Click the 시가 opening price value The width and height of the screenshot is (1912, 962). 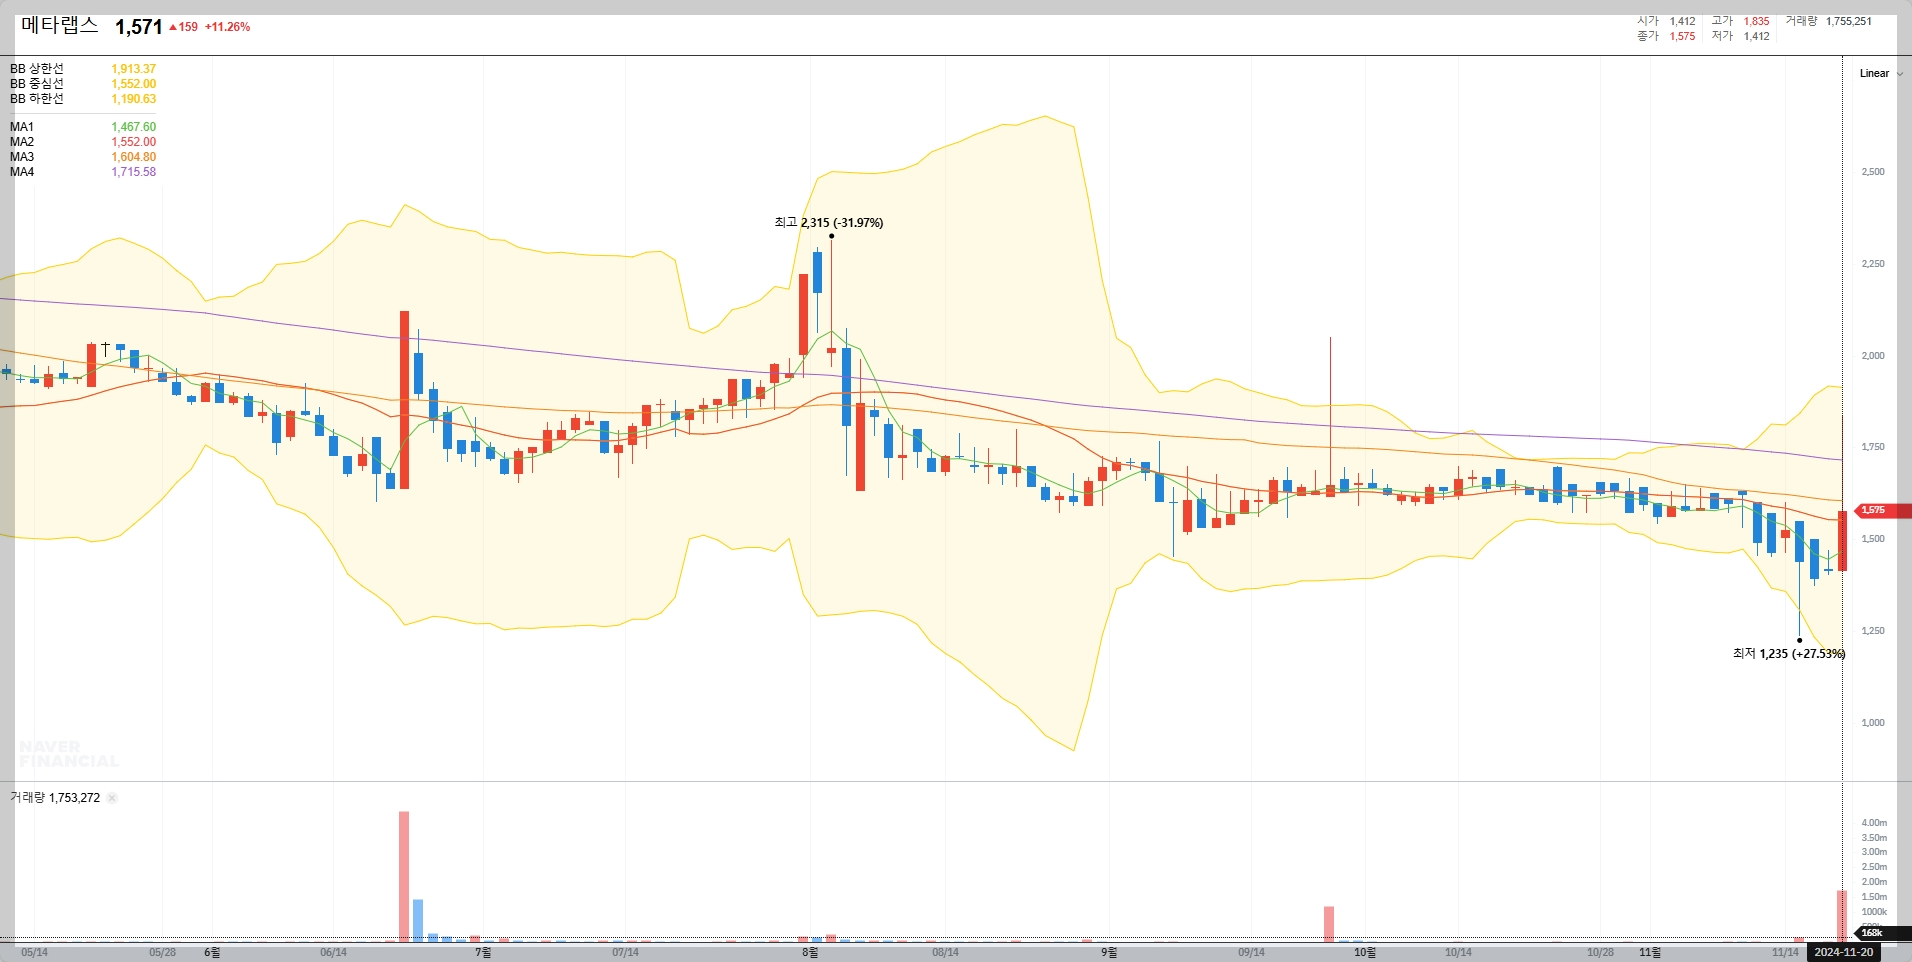tap(1682, 21)
